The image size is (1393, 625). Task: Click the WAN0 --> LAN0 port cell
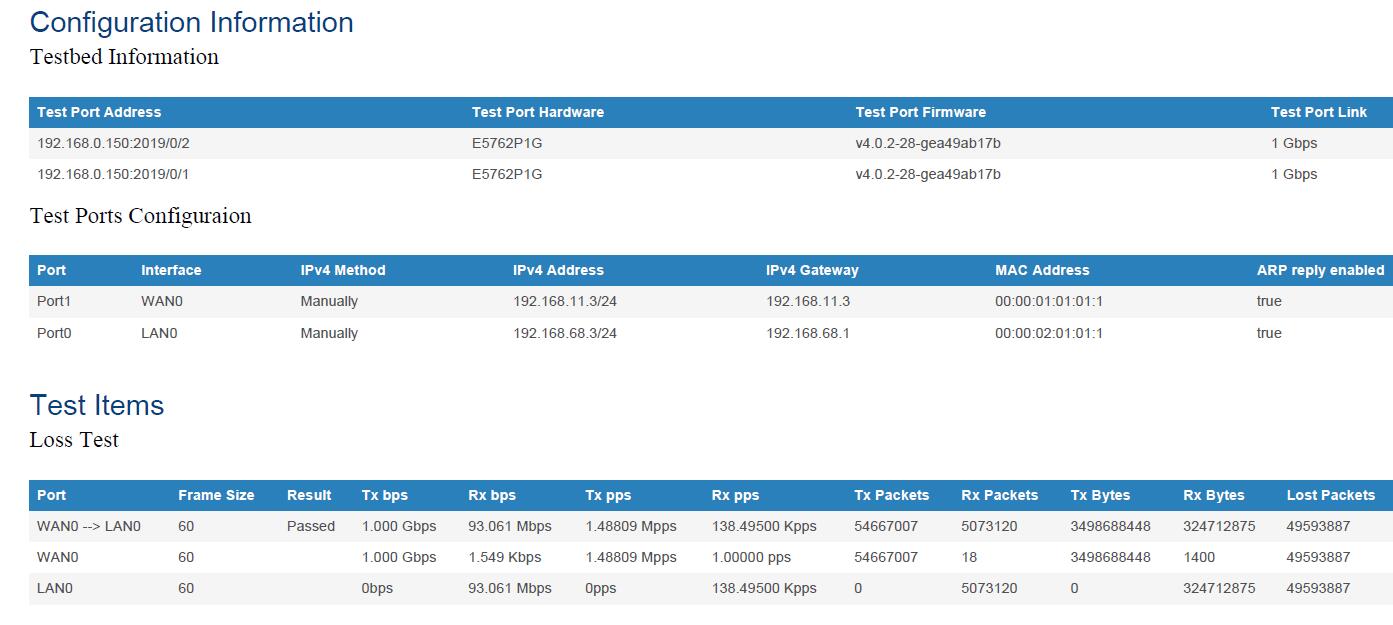click(89, 526)
